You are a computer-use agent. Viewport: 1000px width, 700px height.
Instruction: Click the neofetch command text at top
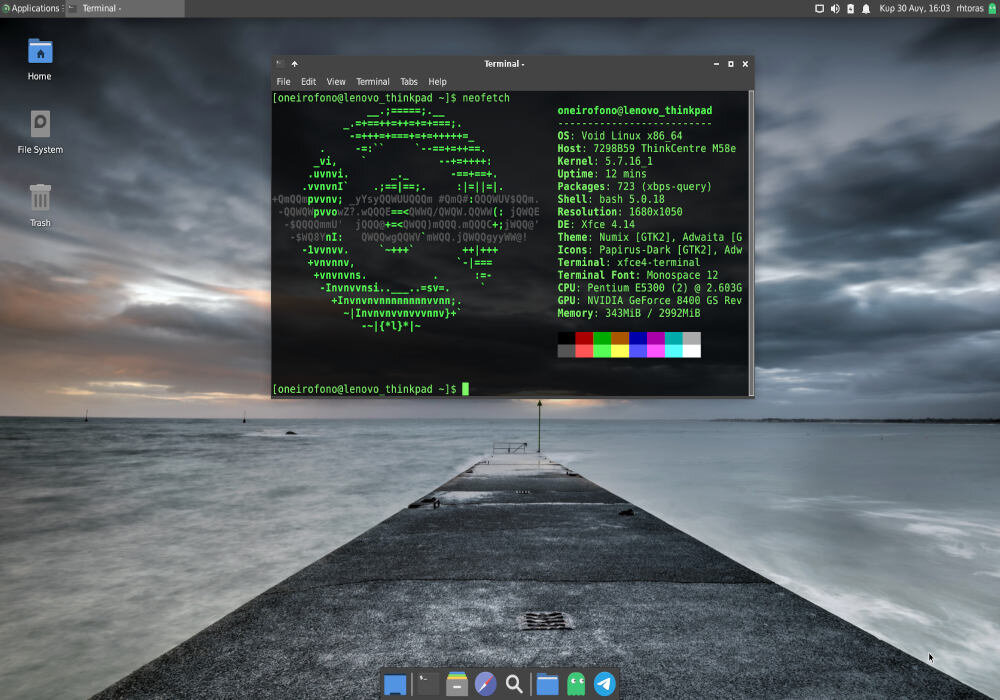[x=486, y=98]
